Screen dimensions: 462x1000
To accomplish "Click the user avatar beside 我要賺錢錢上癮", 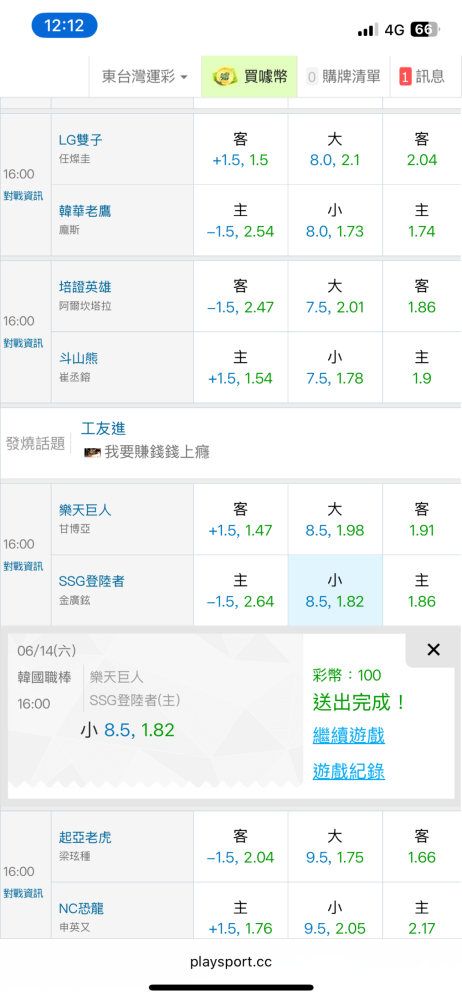I will [93, 453].
